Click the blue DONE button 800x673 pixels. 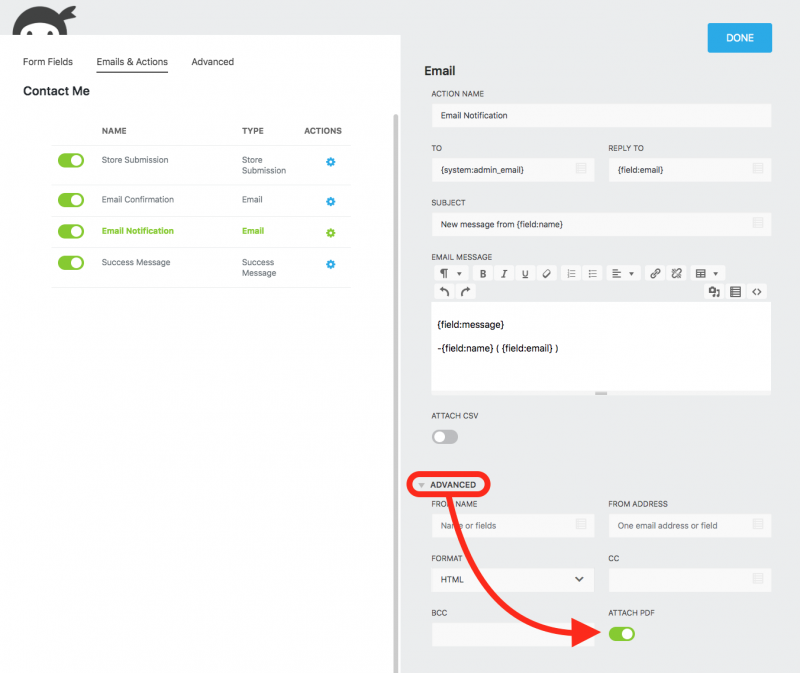(739, 37)
